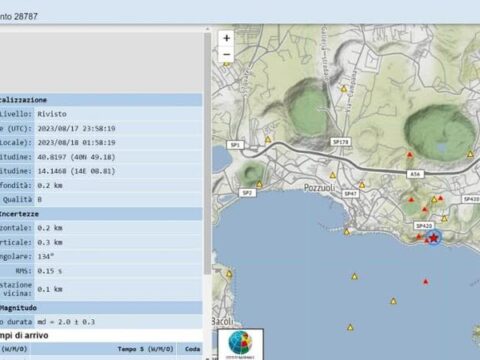480x360 pixels.
Task: Click the Tempo S column header
Action: (x=145, y=349)
